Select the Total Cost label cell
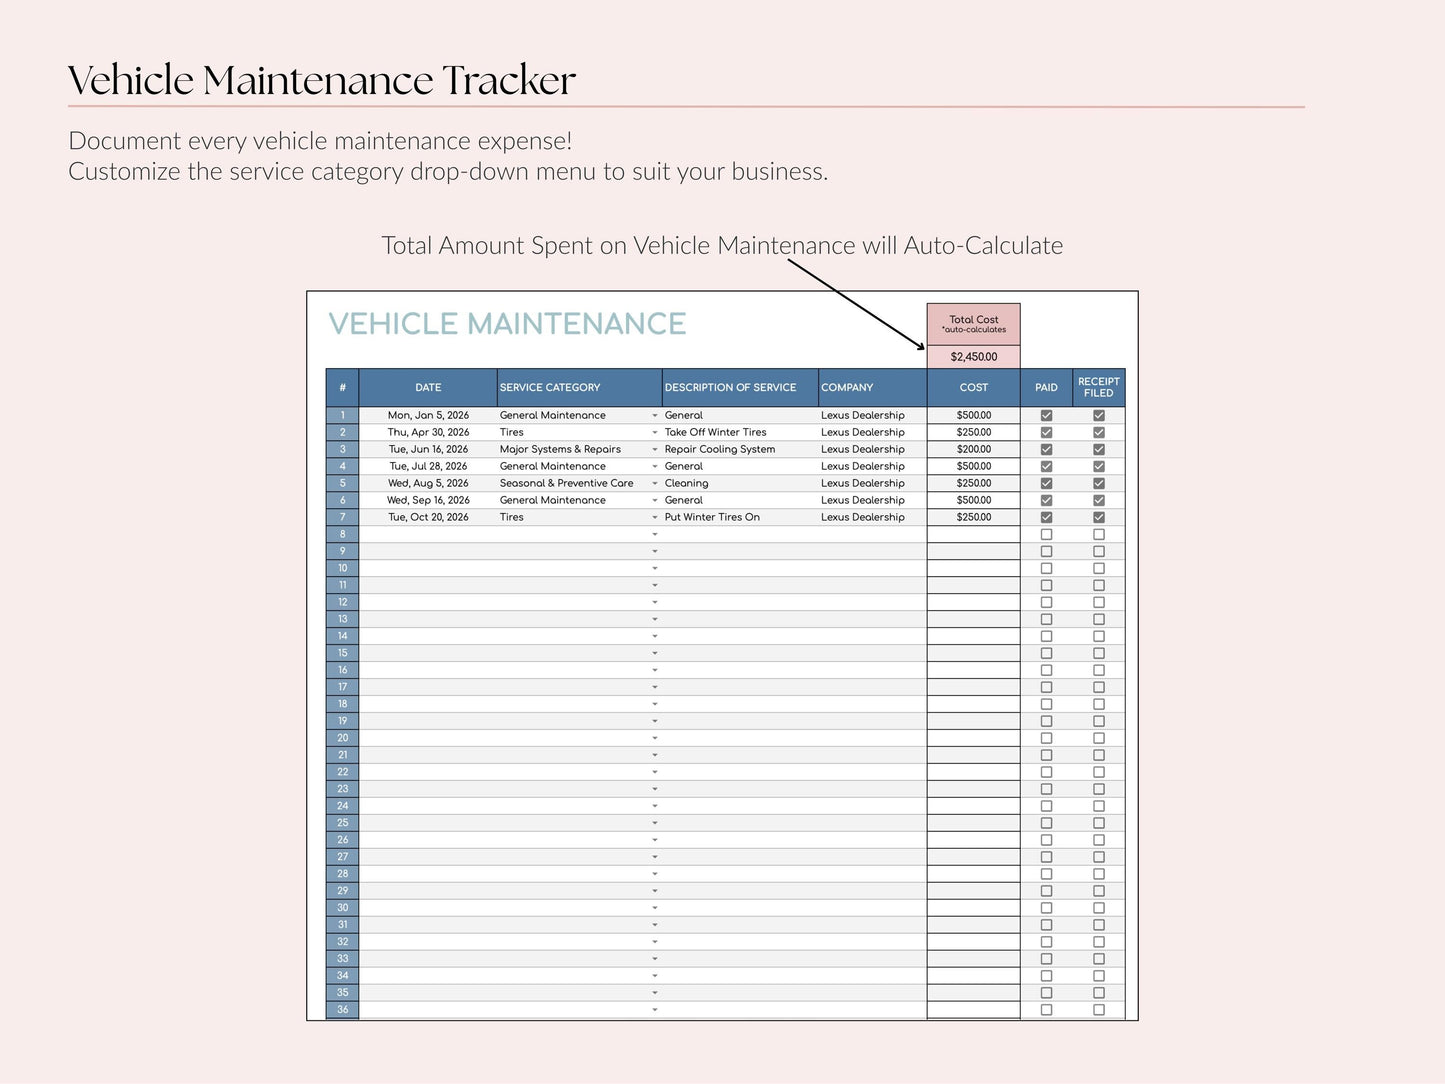 (974, 324)
